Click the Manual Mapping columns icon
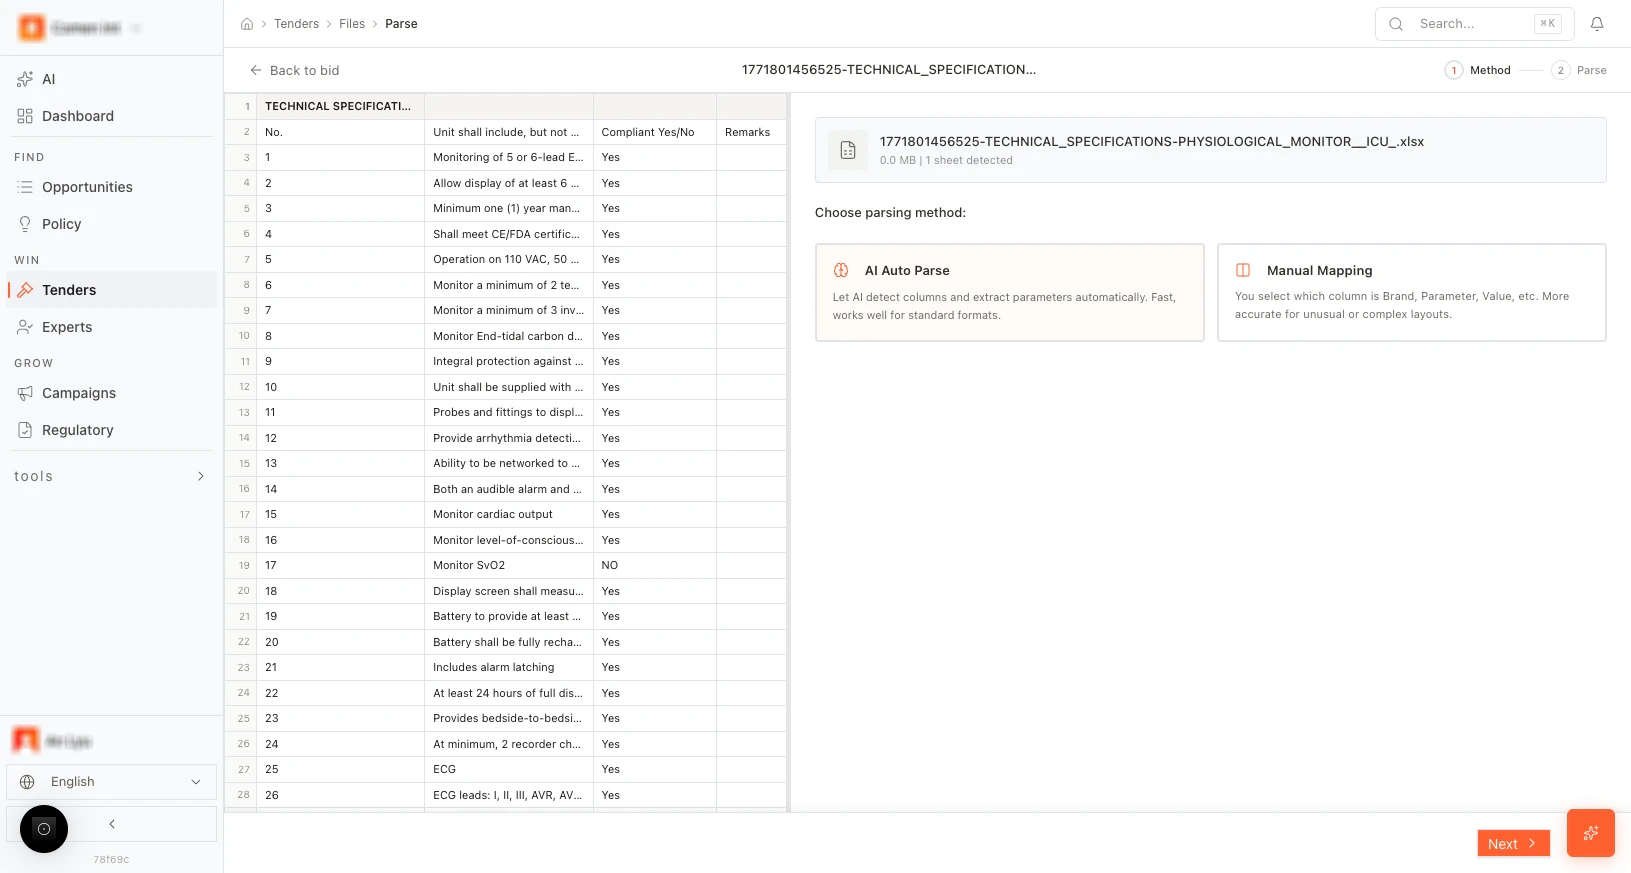The height and width of the screenshot is (873, 1631). pyautogui.click(x=1243, y=270)
